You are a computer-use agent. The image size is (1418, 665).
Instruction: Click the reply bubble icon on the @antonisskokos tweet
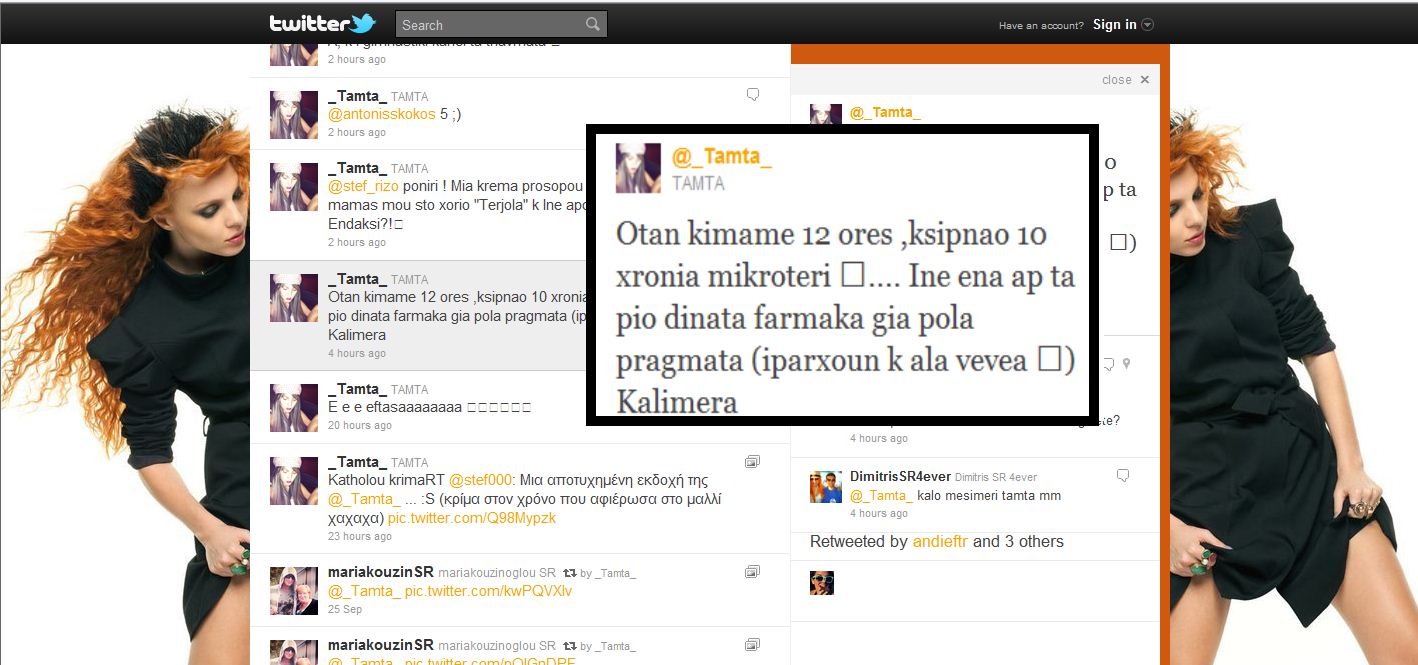(x=753, y=94)
